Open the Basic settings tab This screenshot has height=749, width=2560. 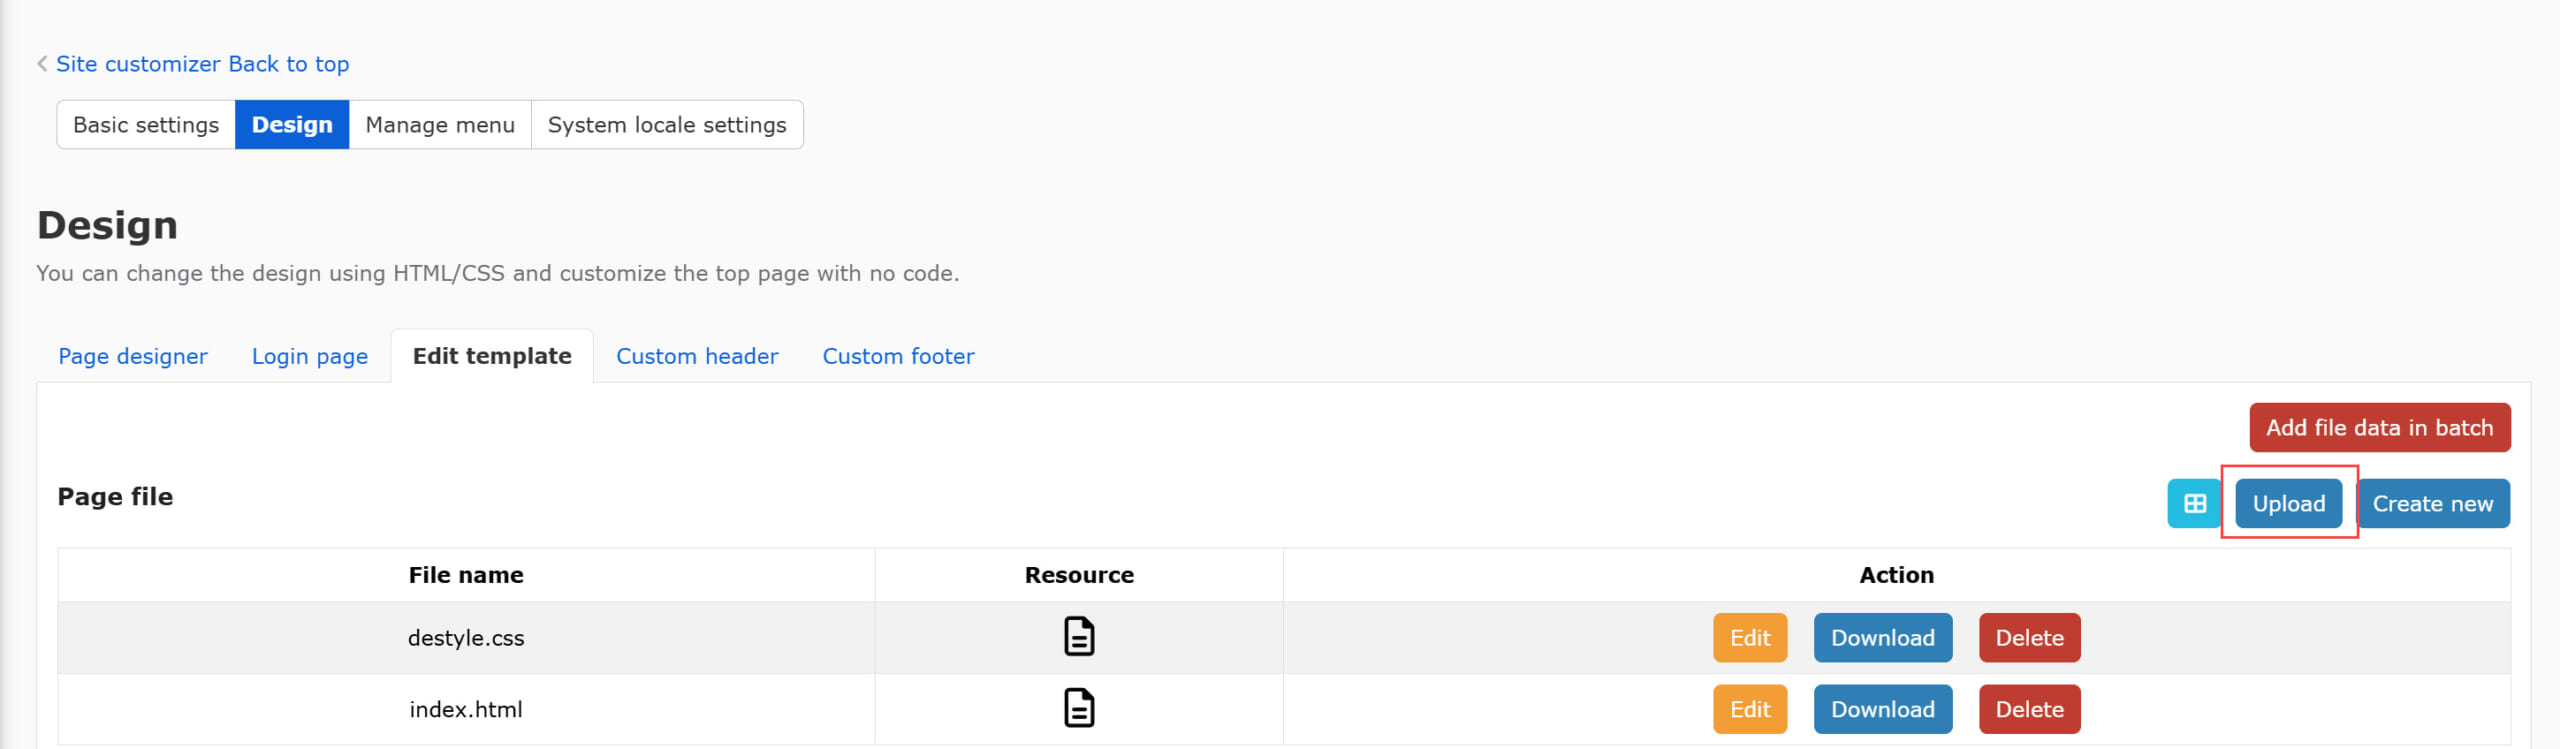(x=146, y=125)
